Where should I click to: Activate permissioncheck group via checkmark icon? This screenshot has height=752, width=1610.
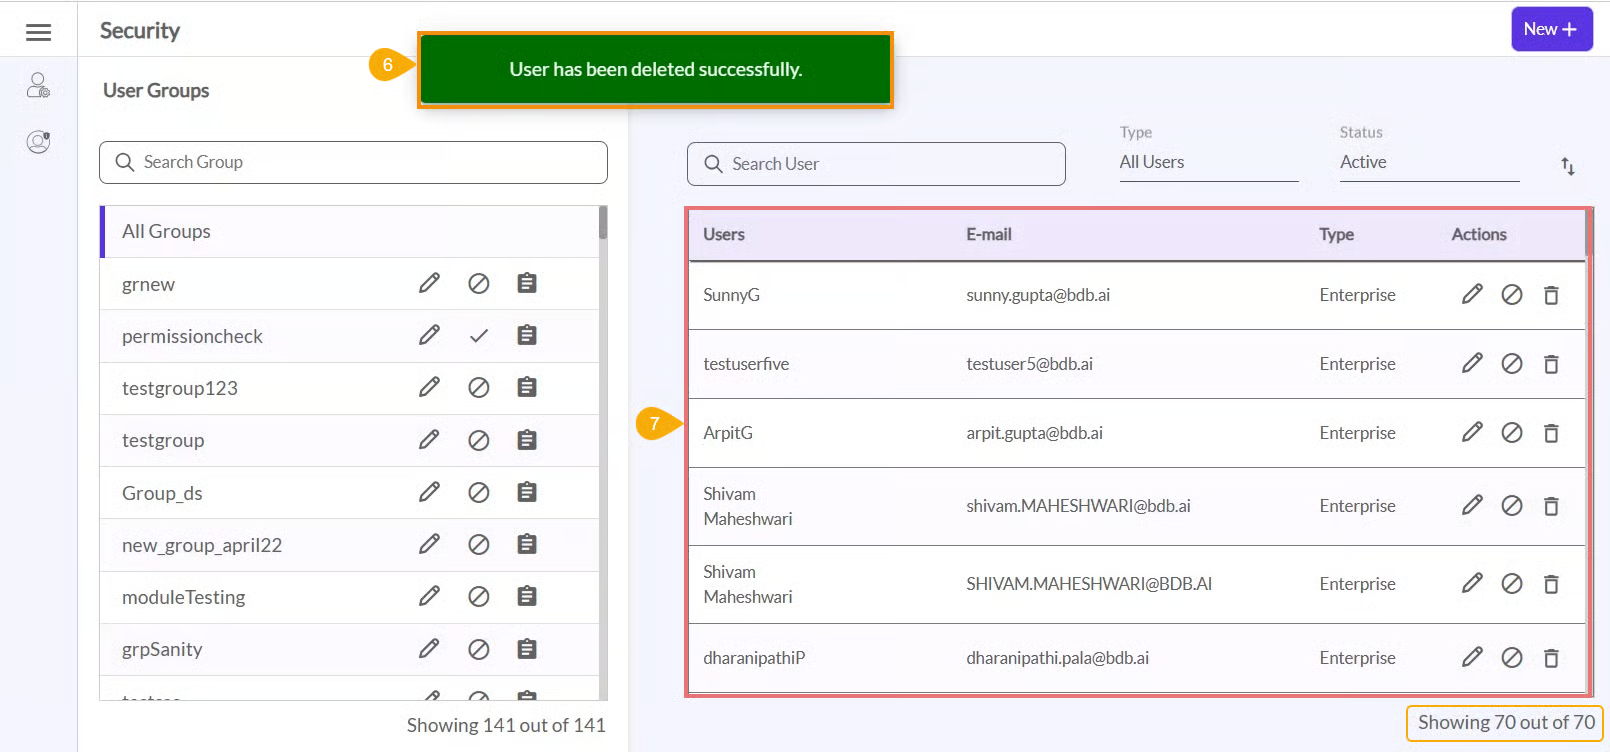coord(479,336)
